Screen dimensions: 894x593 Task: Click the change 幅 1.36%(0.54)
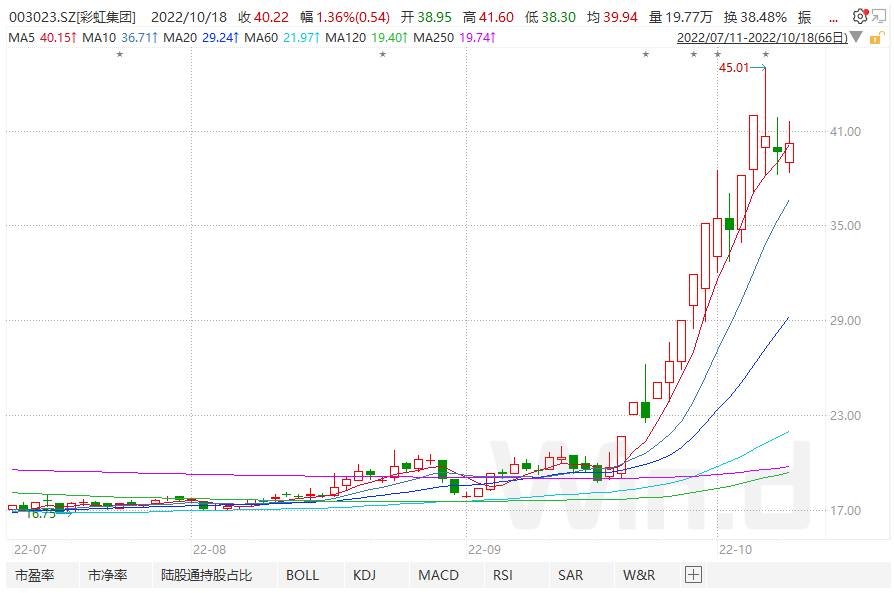click(x=345, y=17)
